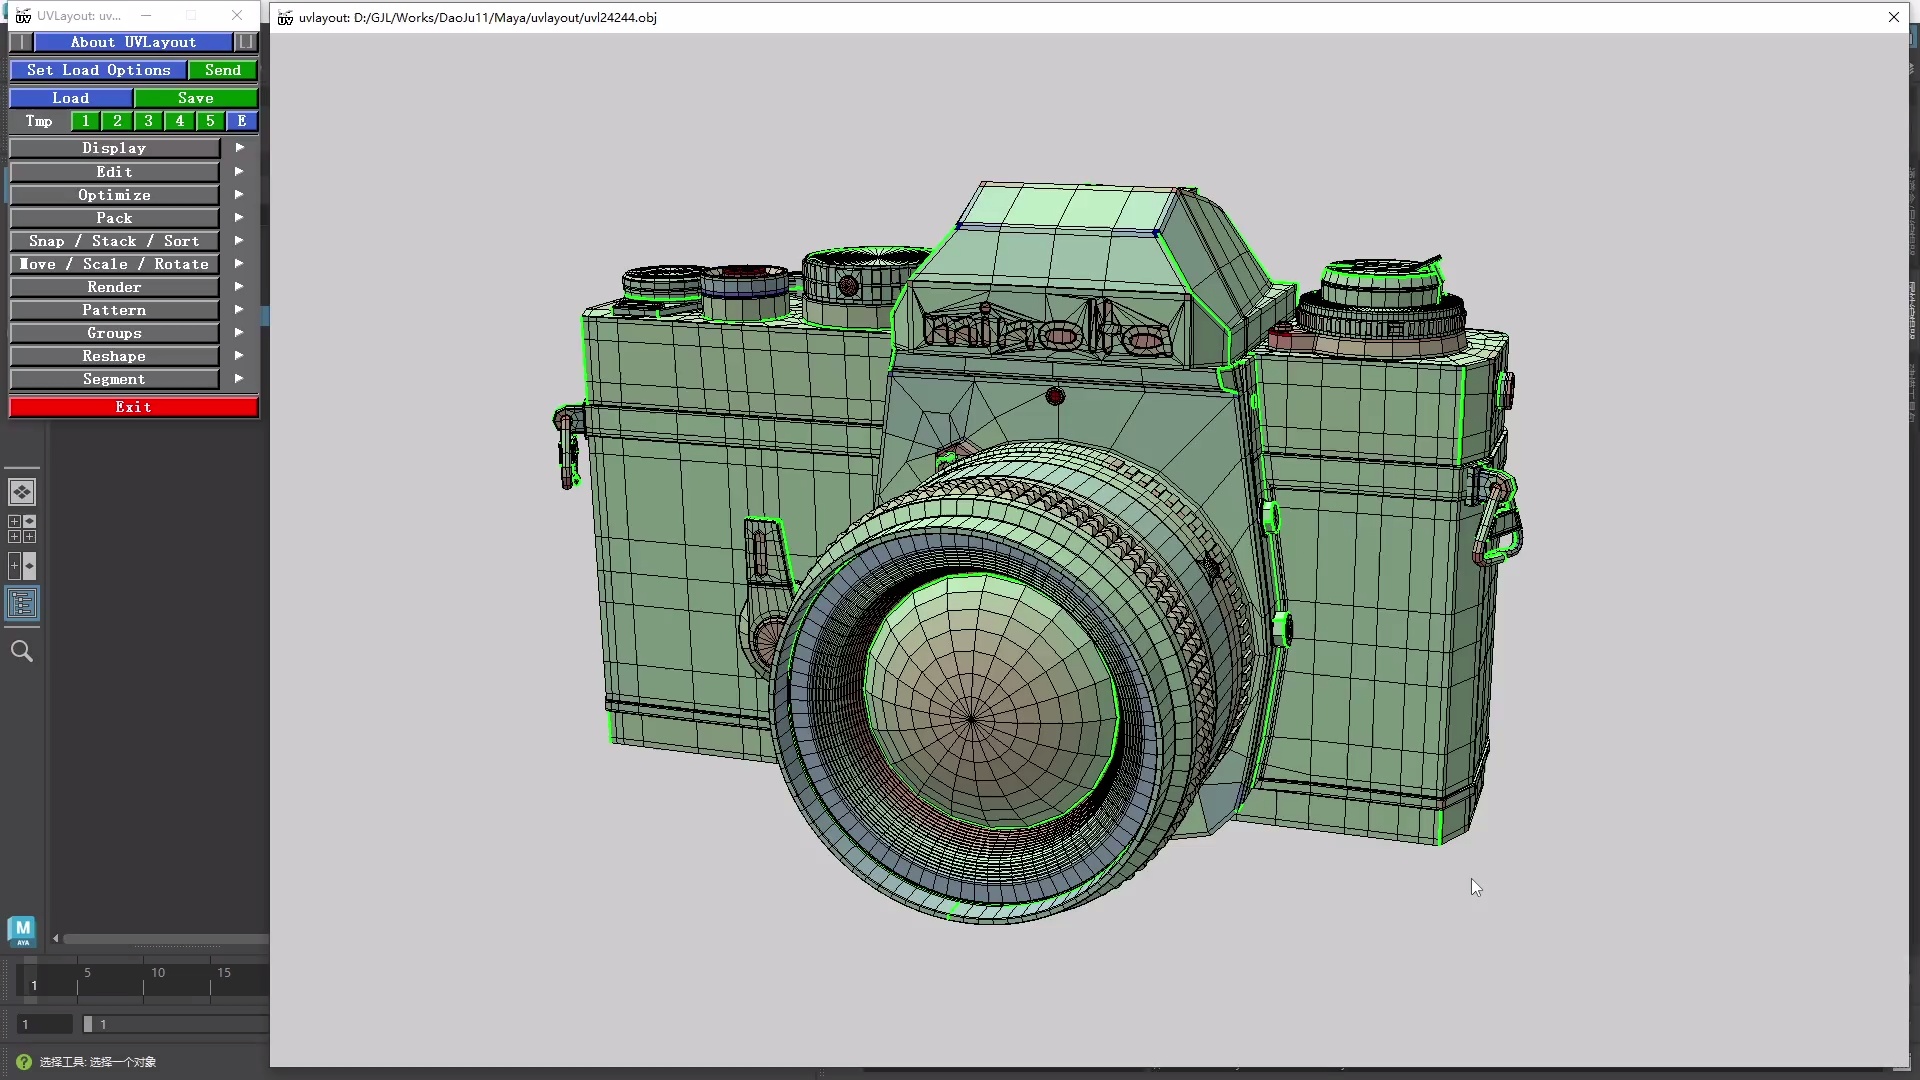
Task: Click the playback start frame input field
Action: pos(45,1024)
